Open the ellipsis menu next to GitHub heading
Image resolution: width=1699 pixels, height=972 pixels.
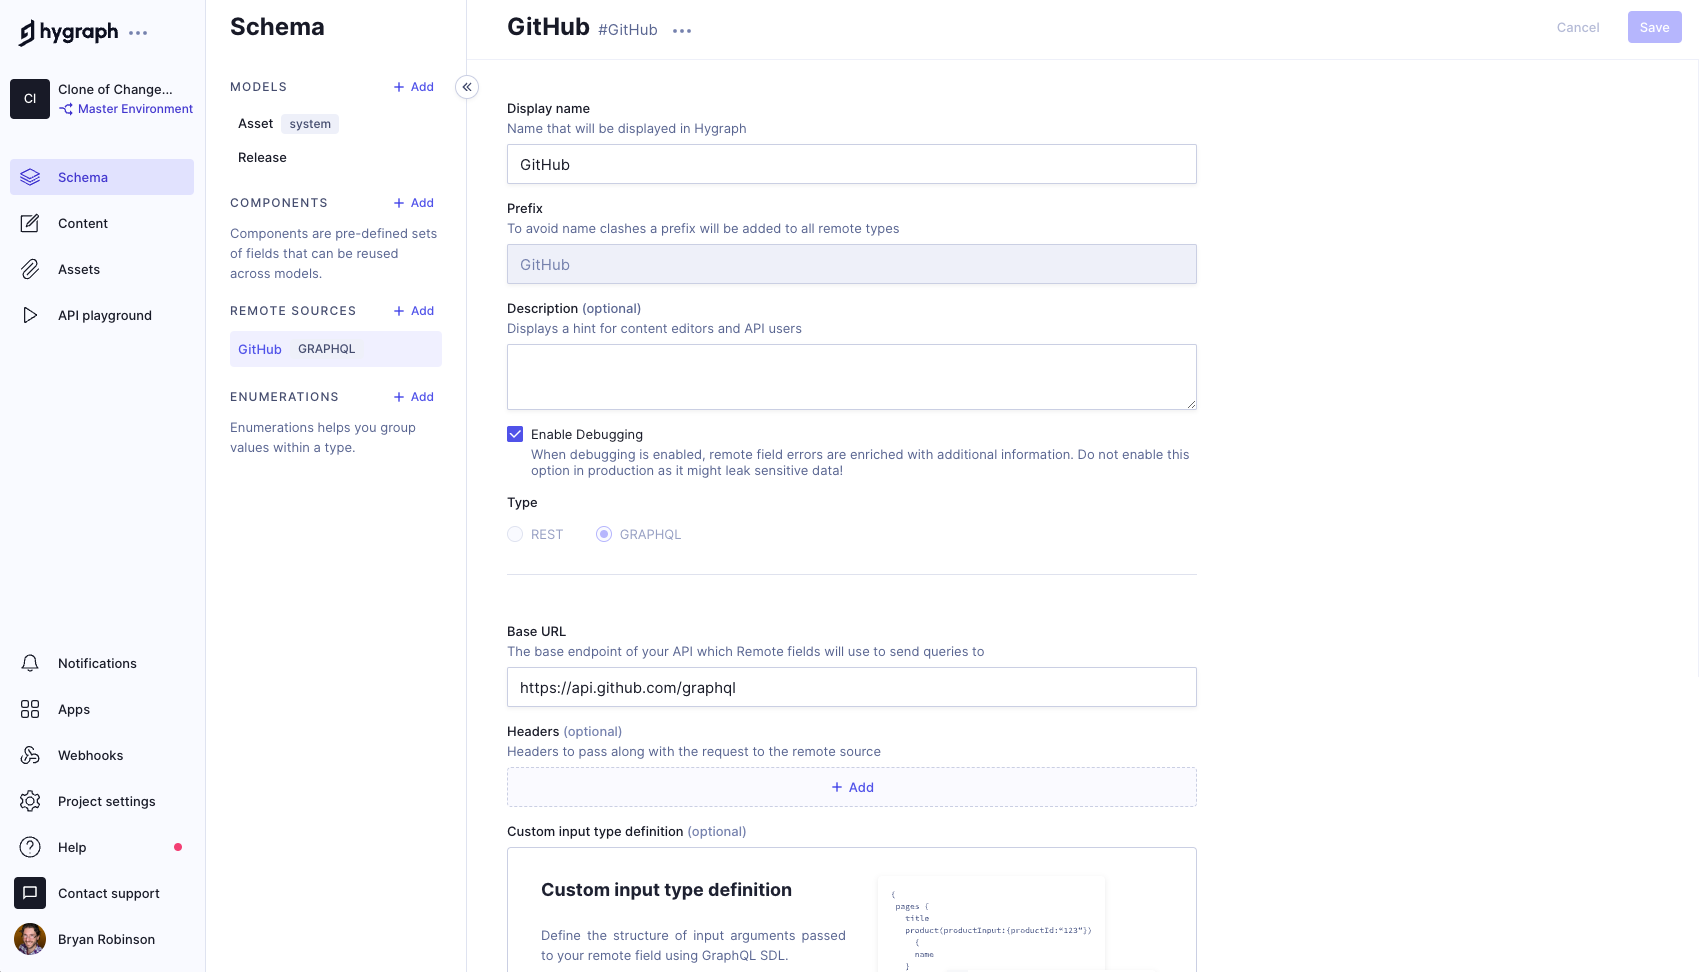point(682,31)
